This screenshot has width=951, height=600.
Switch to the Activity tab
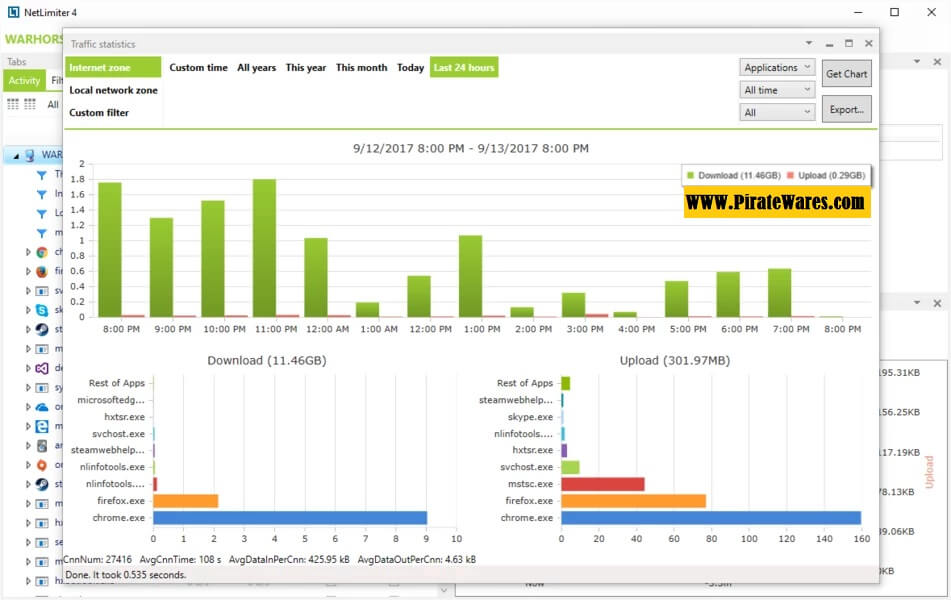pyautogui.click(x=24, y=81)
